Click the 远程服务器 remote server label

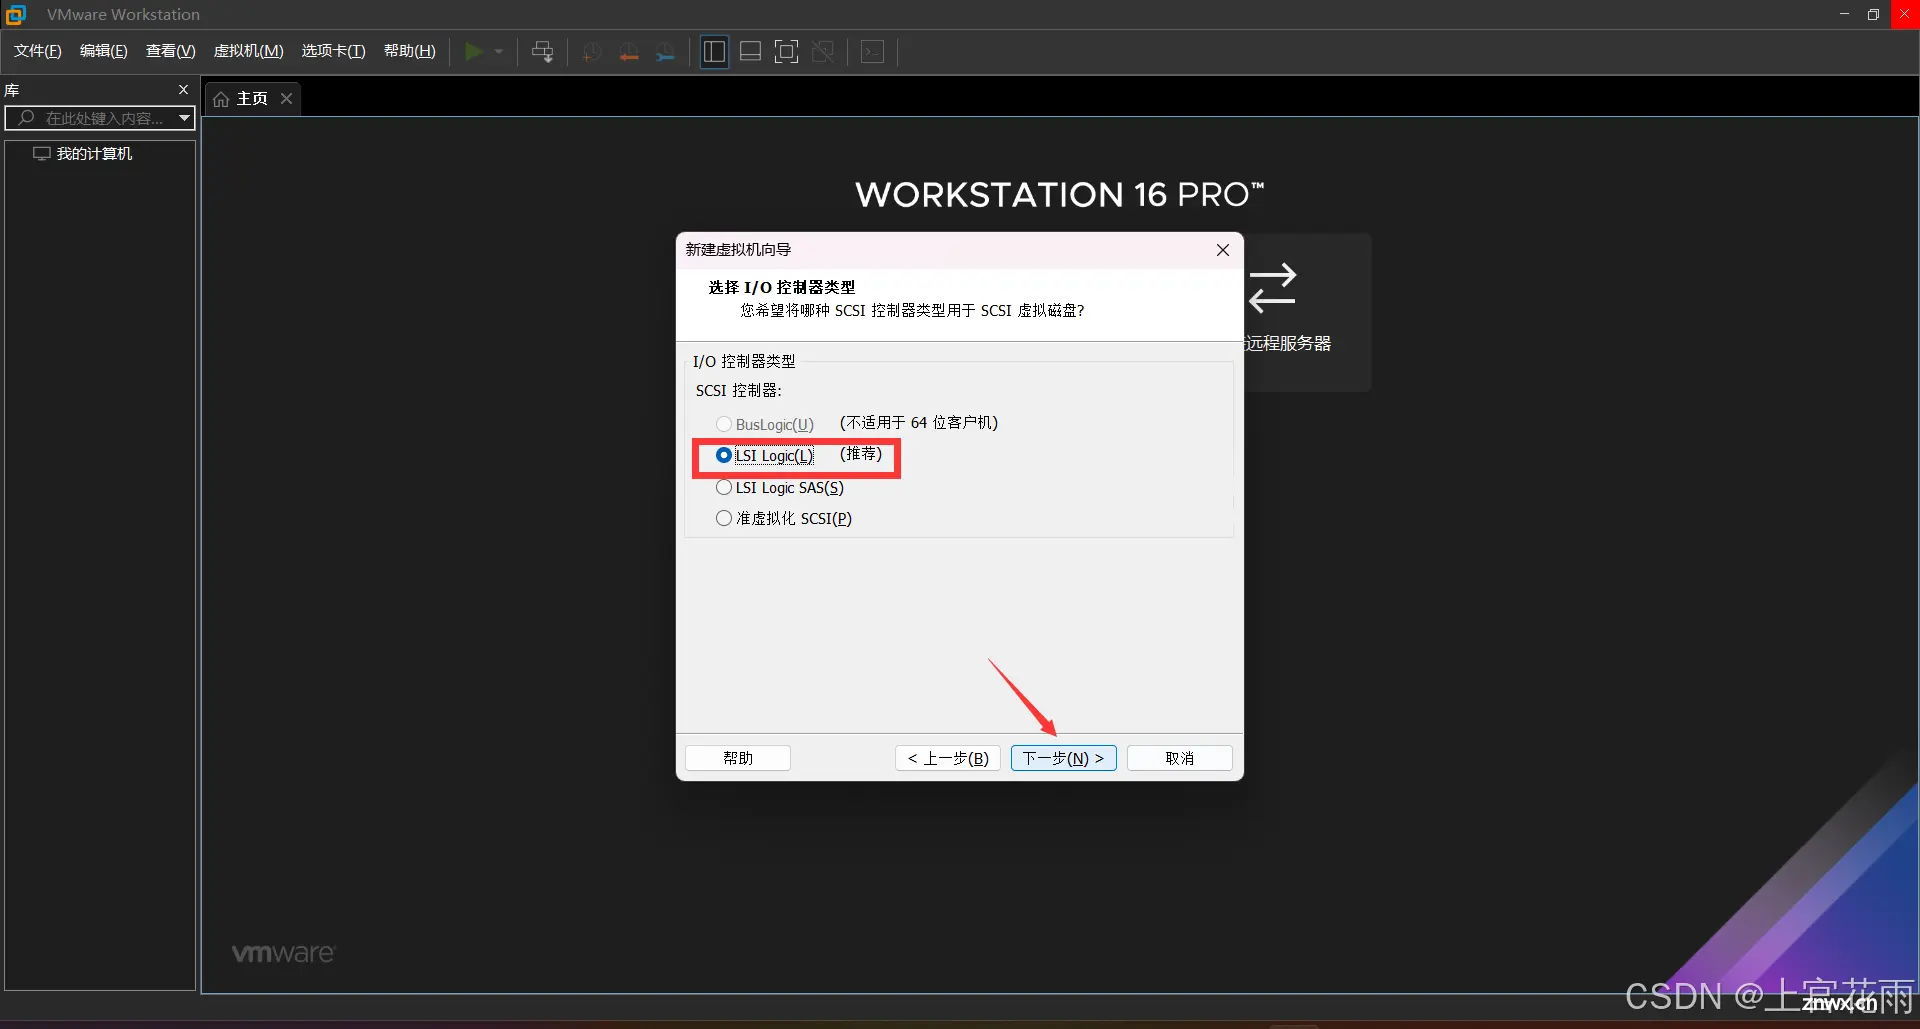coord(1287,343)
